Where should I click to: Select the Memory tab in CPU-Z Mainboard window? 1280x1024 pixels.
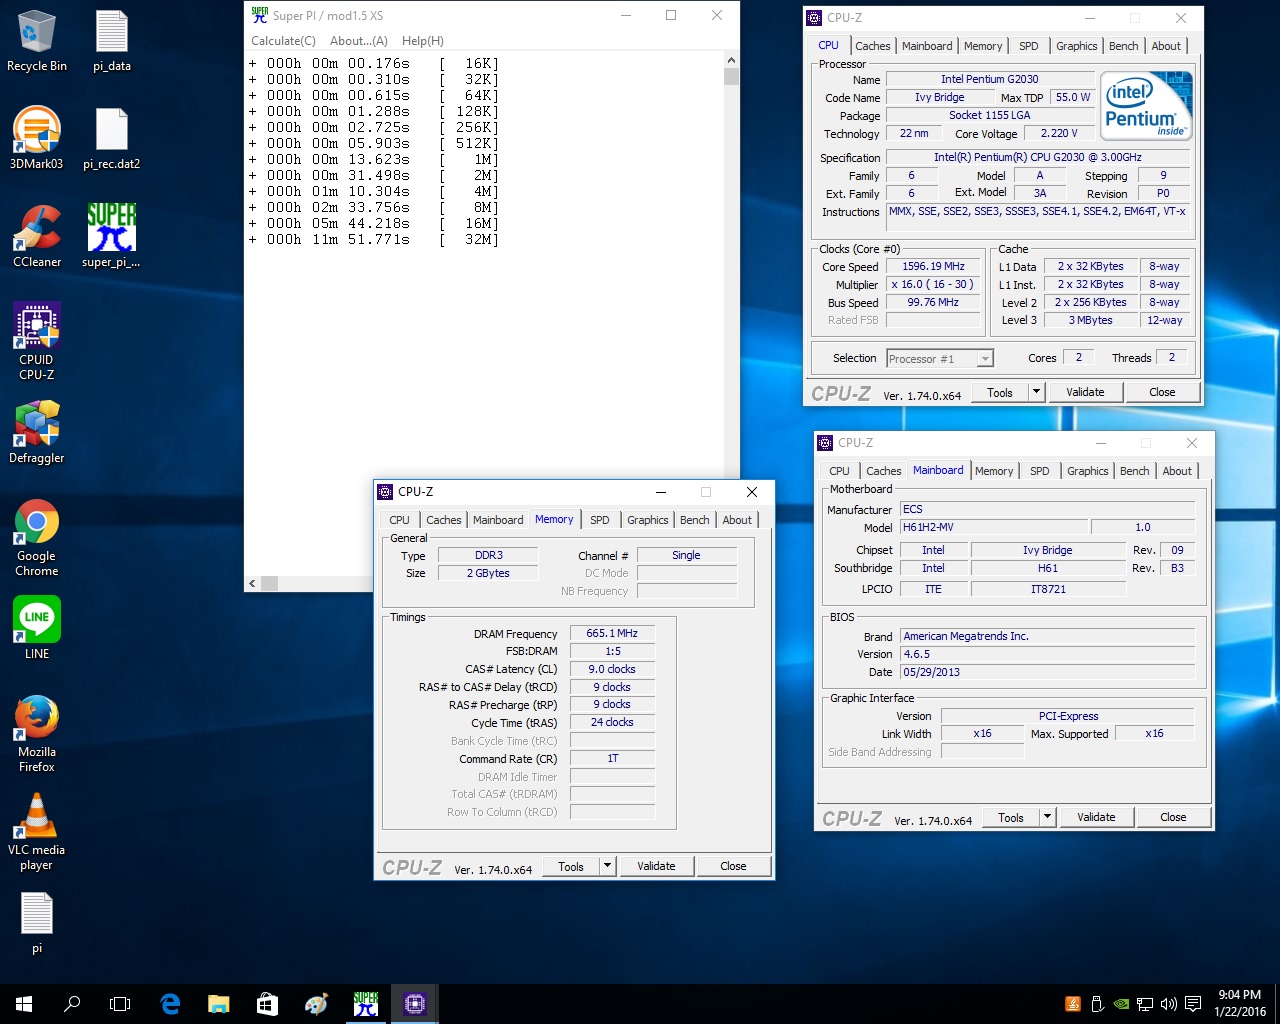click(x=994, y=471)
